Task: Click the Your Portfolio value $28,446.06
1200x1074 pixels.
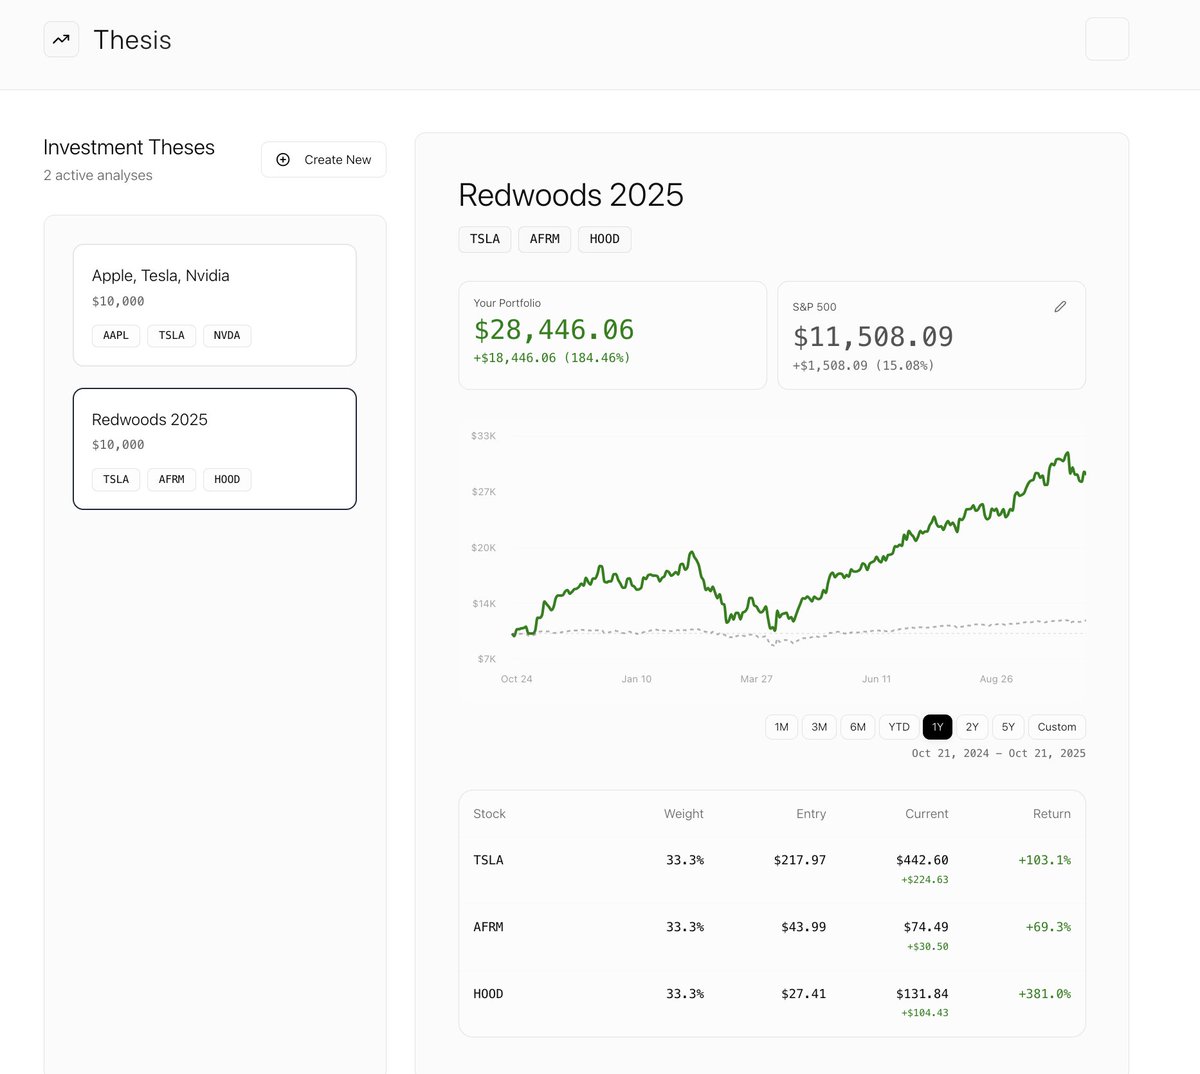Action: (554, 330)
